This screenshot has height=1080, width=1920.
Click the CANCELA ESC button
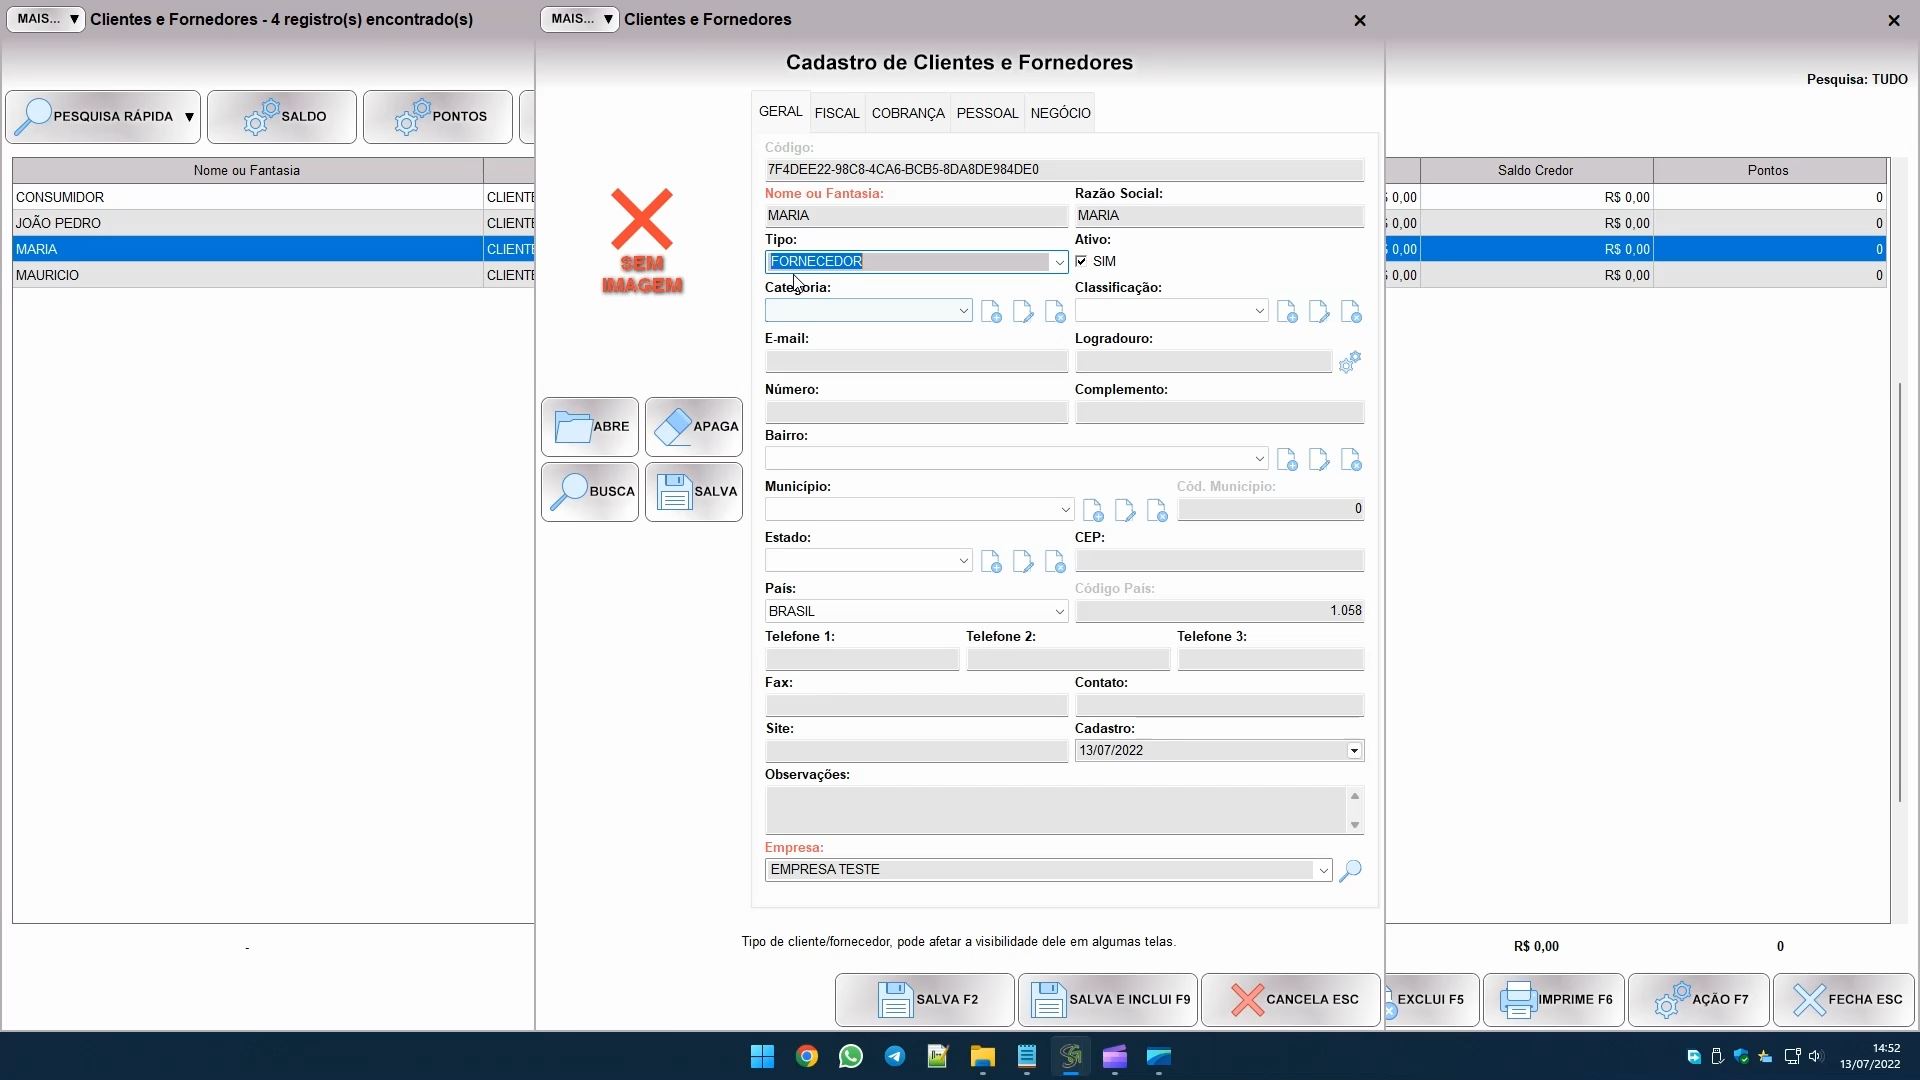(x=1290, y=999)
